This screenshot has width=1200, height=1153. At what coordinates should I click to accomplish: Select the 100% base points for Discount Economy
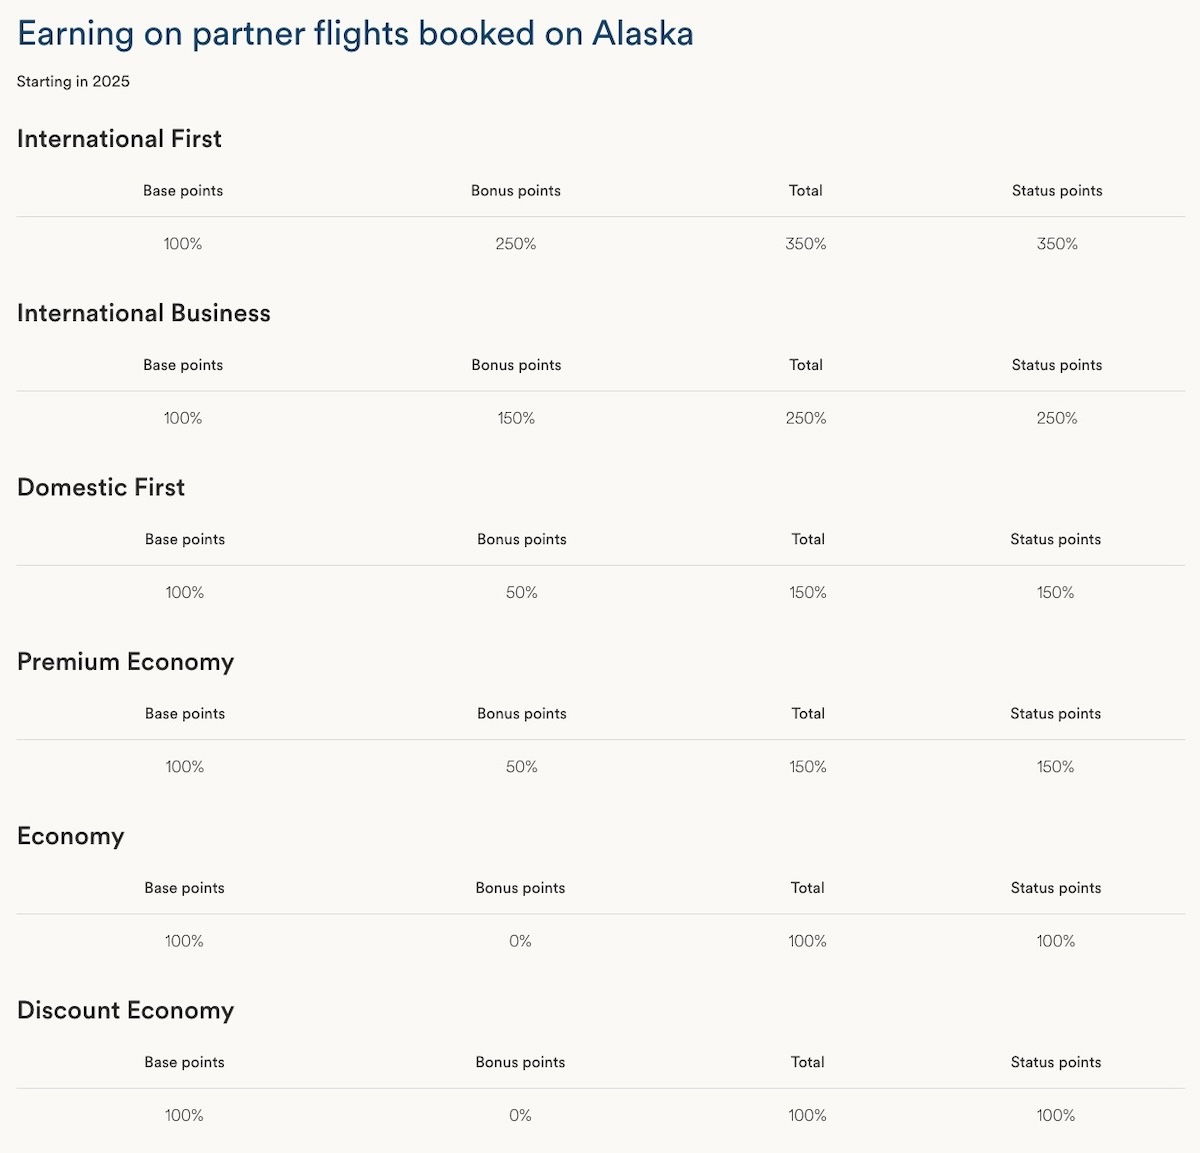[x=184, y=1115]
